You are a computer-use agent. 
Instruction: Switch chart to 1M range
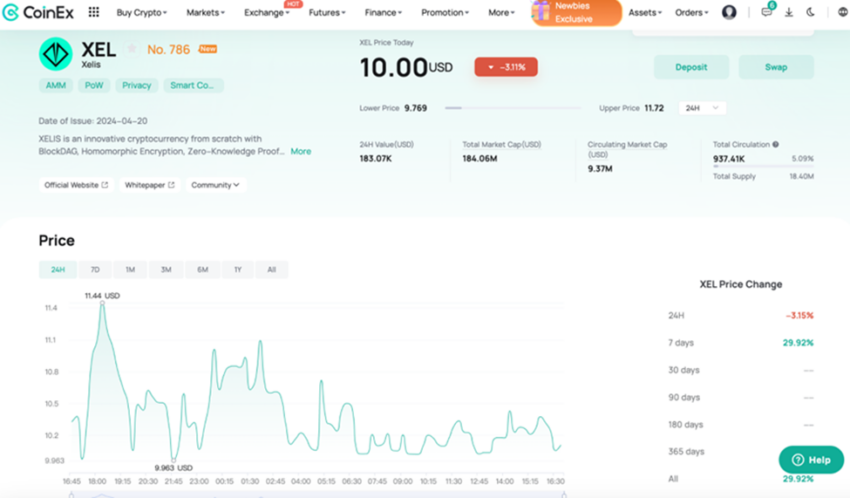coord(130,269)
